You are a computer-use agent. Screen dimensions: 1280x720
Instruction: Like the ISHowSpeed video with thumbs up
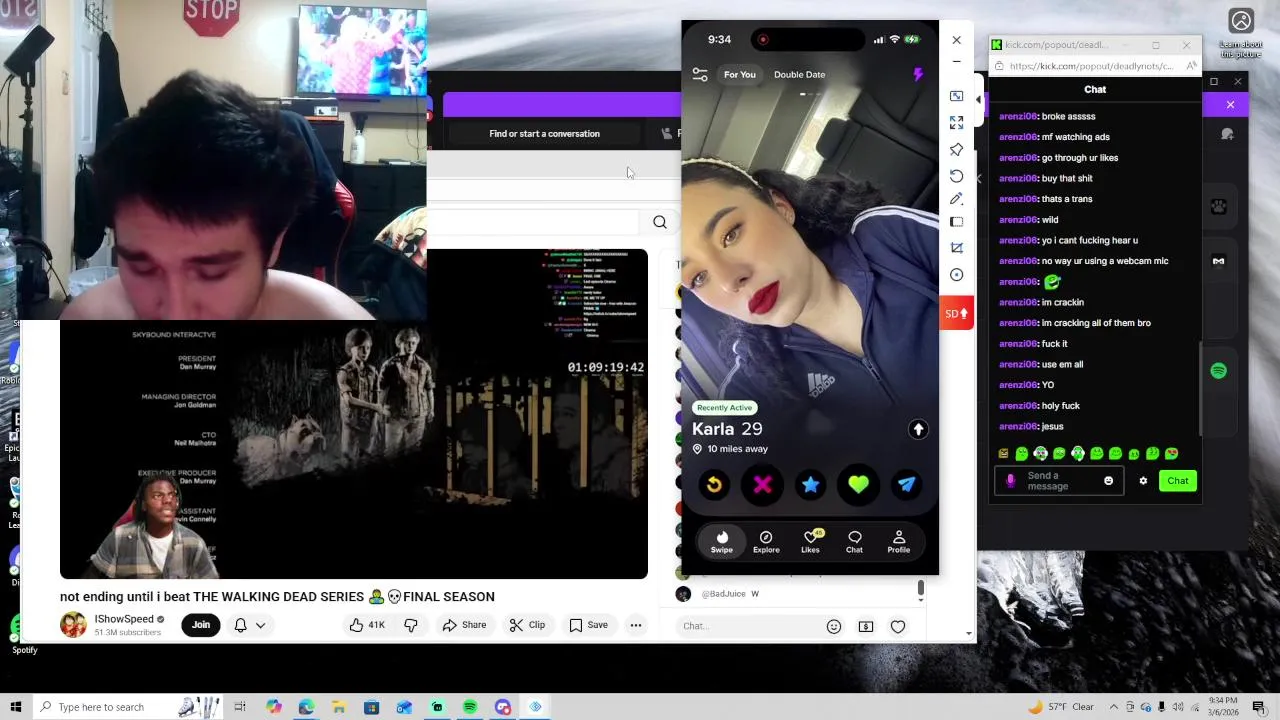coord(366,625)
